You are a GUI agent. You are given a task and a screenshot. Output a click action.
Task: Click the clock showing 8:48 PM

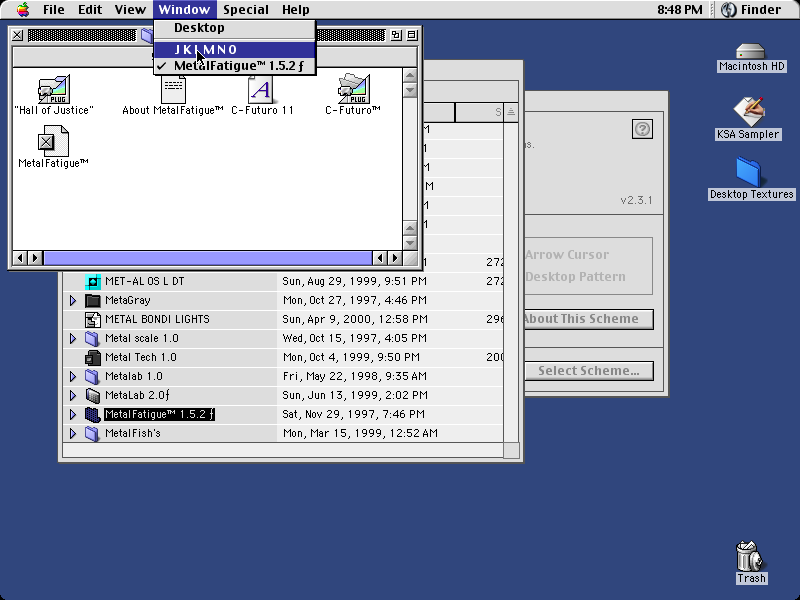pos(680,9)
